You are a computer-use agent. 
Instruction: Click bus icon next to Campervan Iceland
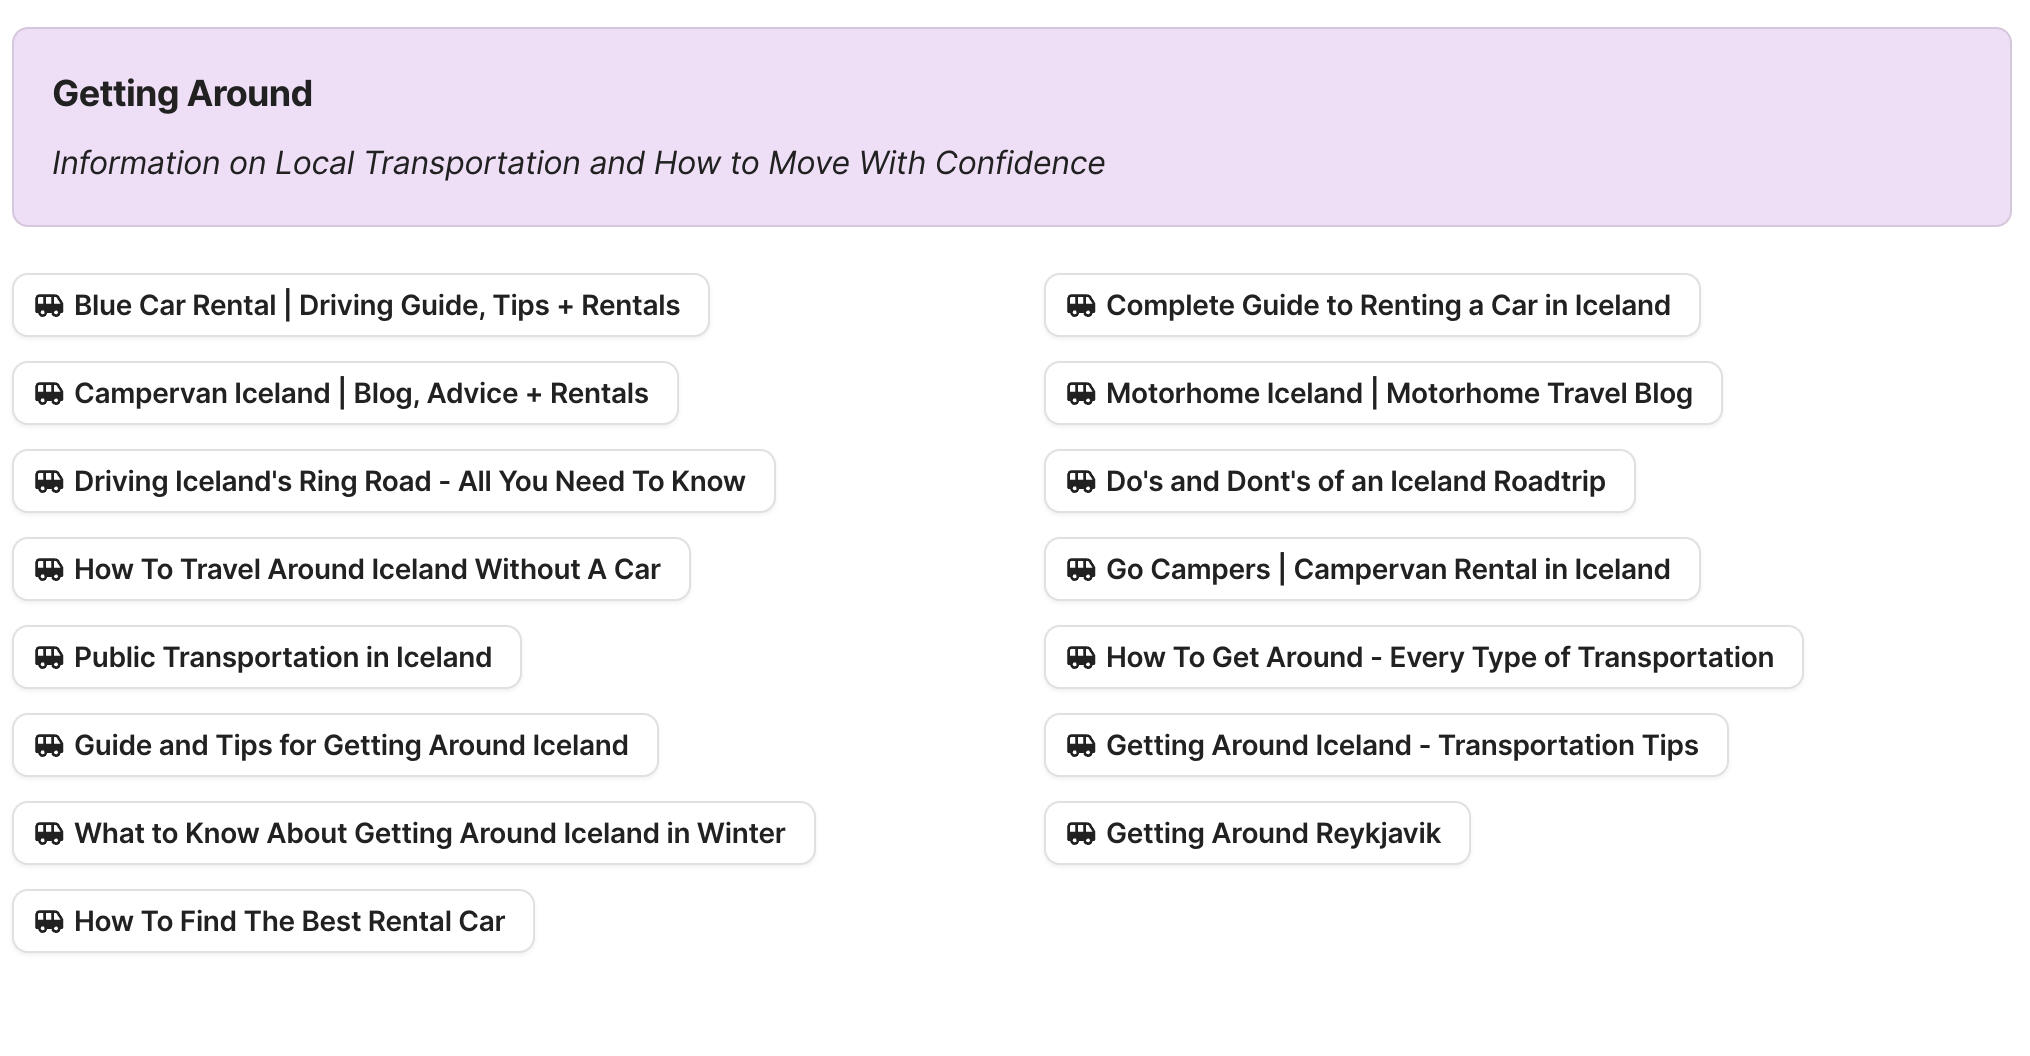tap(49, 393)
